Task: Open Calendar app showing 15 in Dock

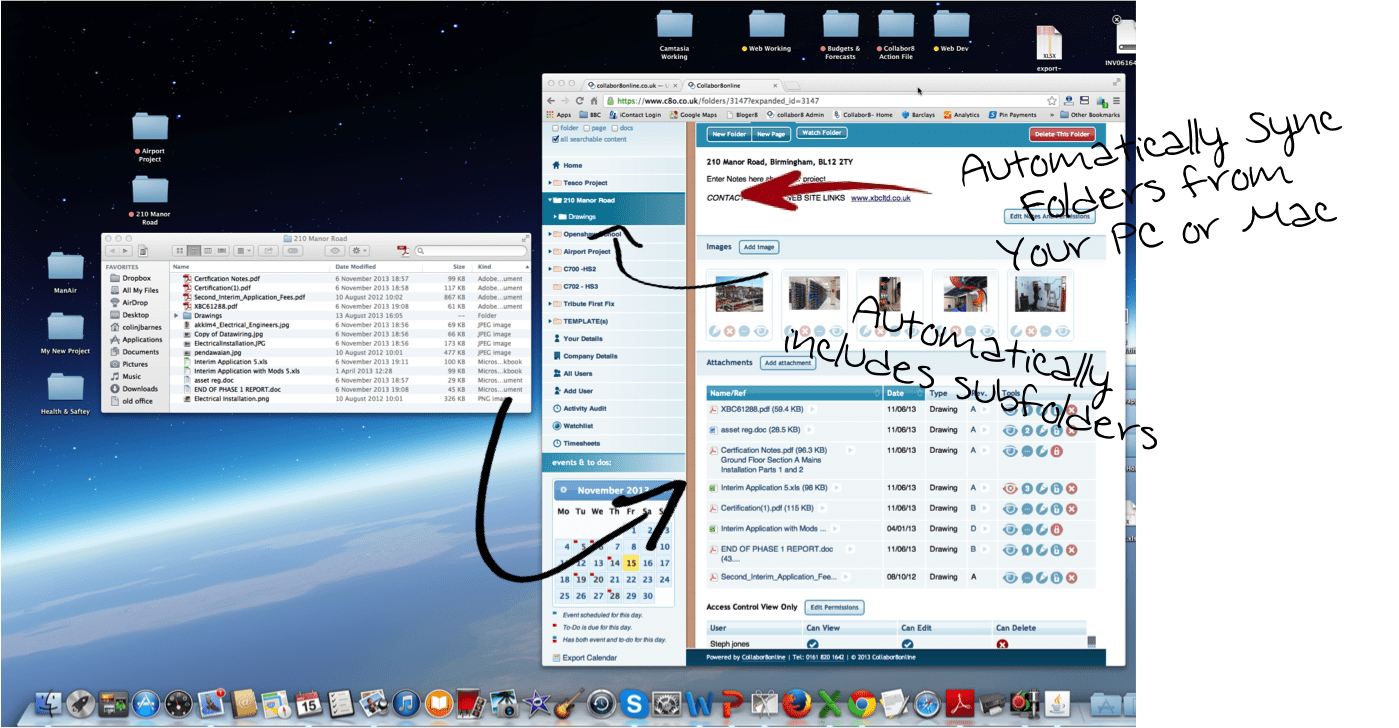Action: point(309,703)
